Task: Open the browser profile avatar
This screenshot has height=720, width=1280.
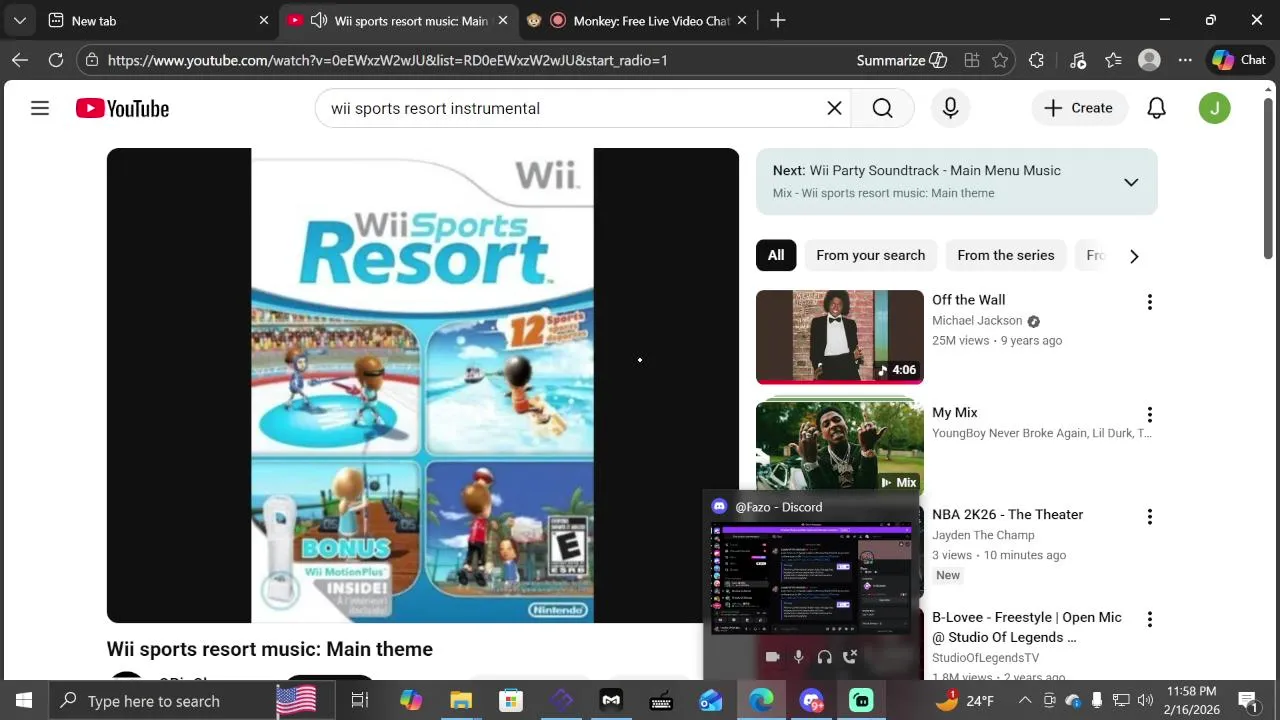Action: 1149,60
